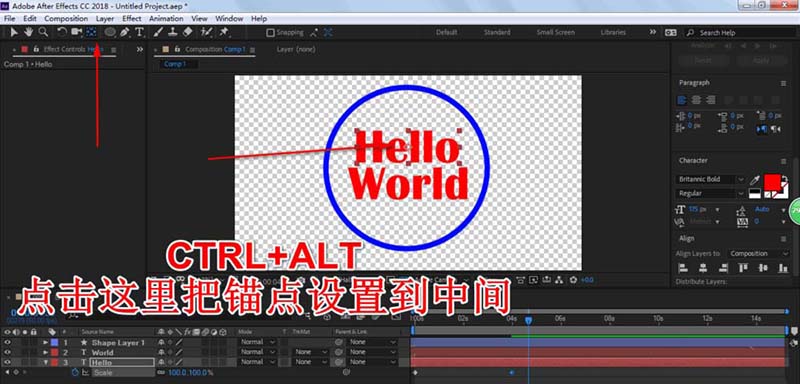Viewport: 800px width, 384px height.
Task: Click the align vertical centers icon
Action: pyautogui.click(x=763, y=268)
